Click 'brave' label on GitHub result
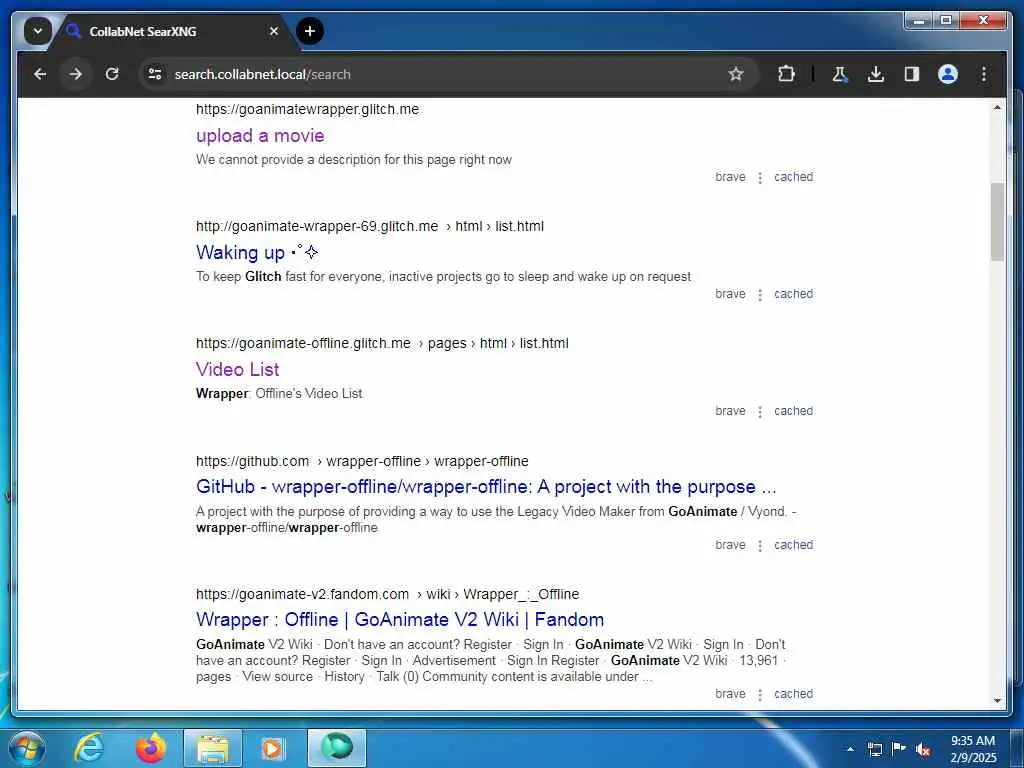1024x768 pixels. click(x=730, y=545)
